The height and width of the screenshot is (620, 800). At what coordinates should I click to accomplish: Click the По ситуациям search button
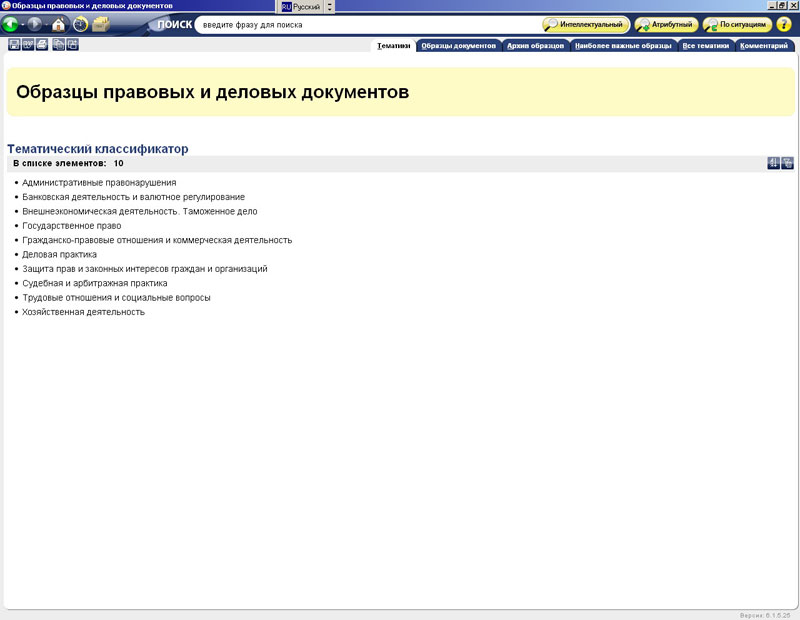[x=737, y=24]
